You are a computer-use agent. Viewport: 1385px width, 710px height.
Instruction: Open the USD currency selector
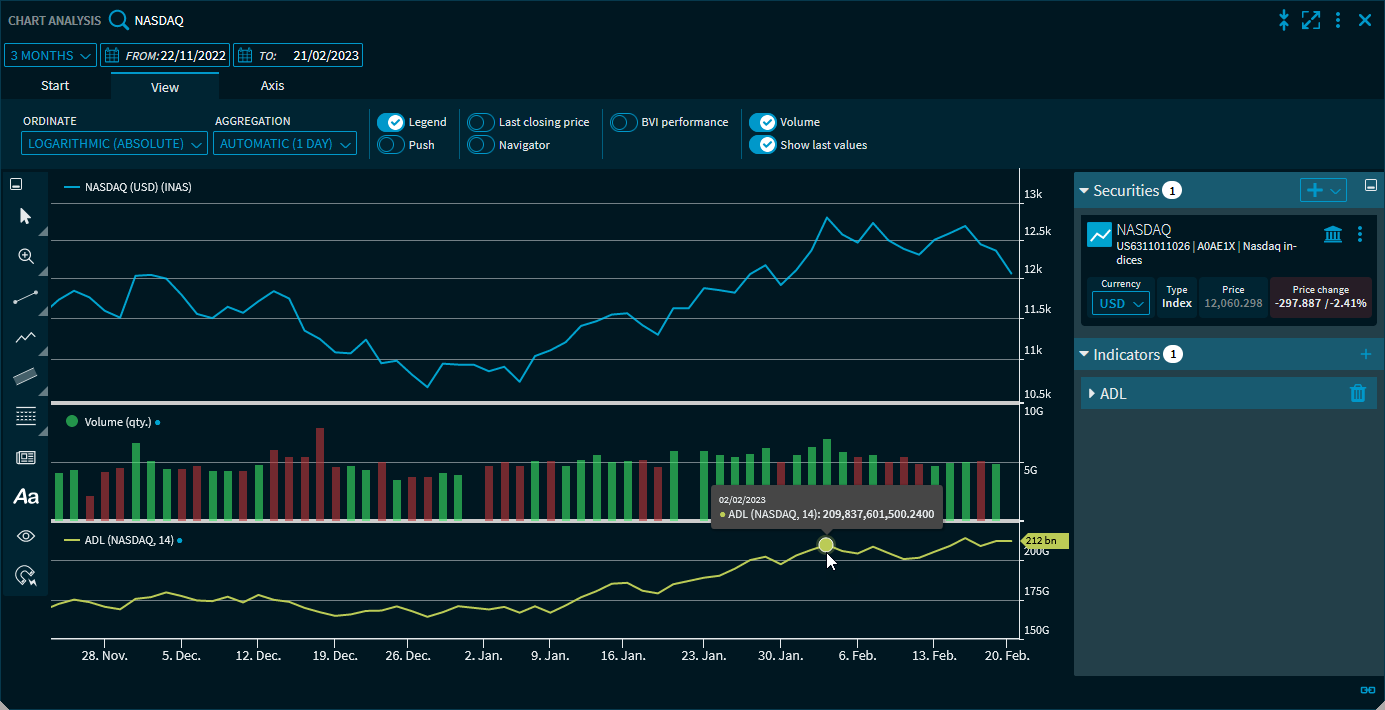(1120, 304)
